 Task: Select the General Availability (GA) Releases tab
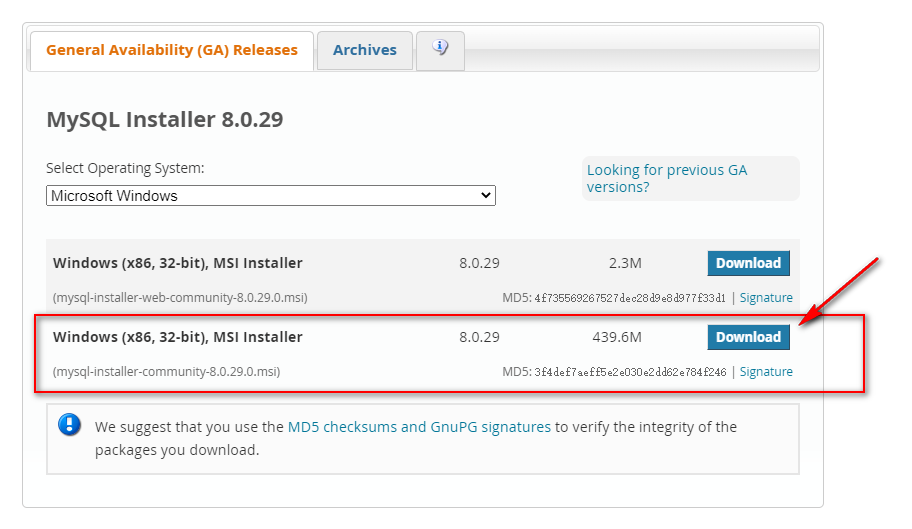172,50
